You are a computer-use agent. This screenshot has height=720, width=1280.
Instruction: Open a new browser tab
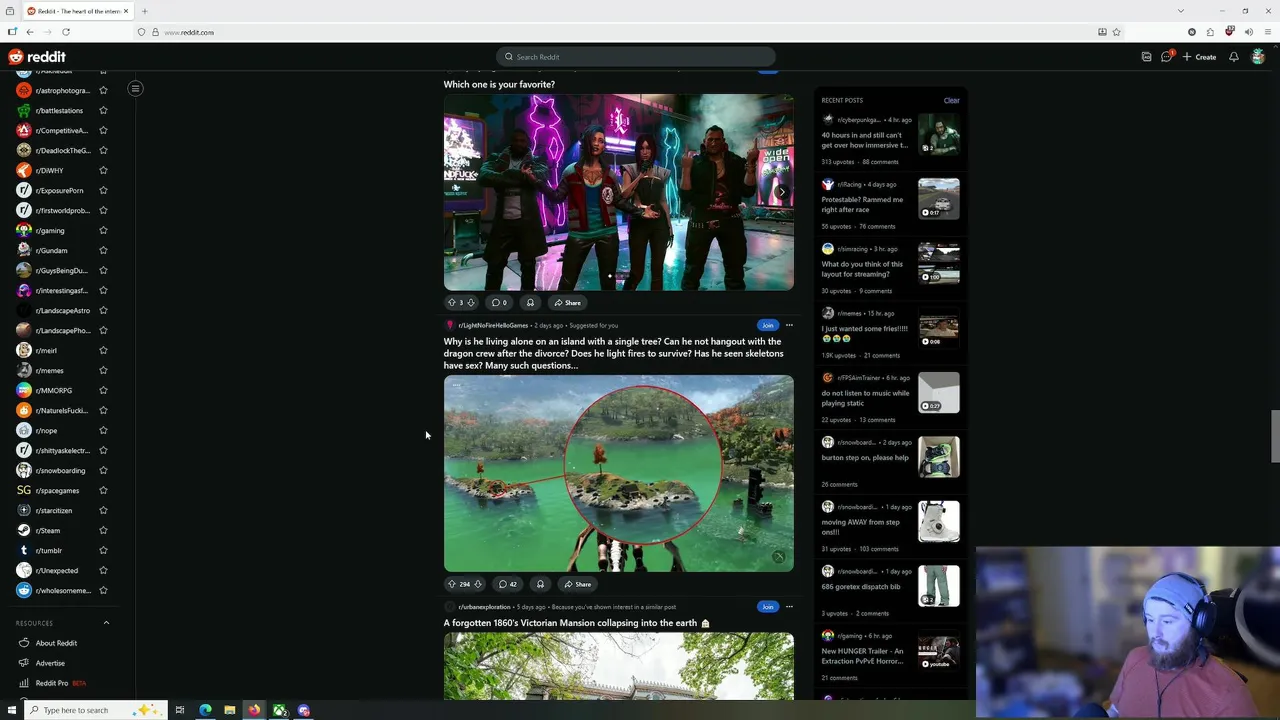point(145,11)
